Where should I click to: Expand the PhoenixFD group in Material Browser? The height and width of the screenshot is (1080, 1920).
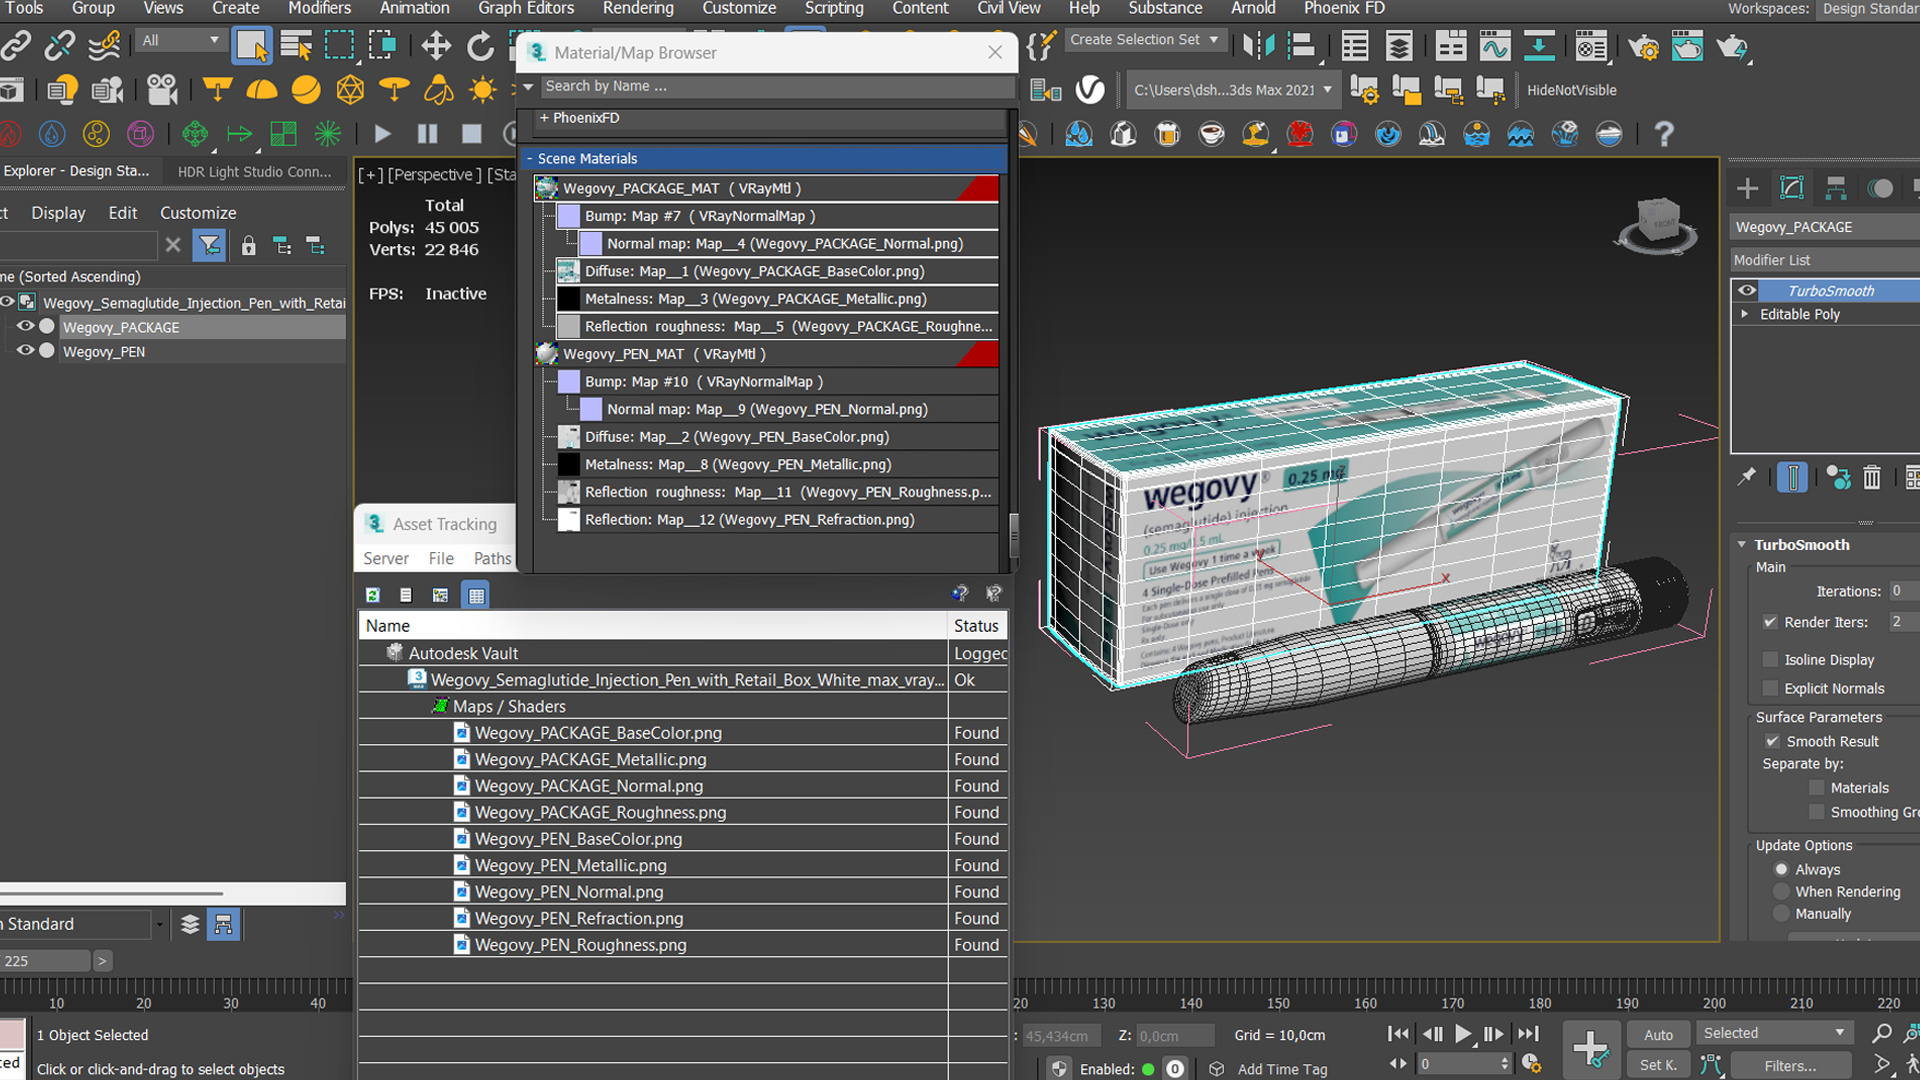pos(544,118)
